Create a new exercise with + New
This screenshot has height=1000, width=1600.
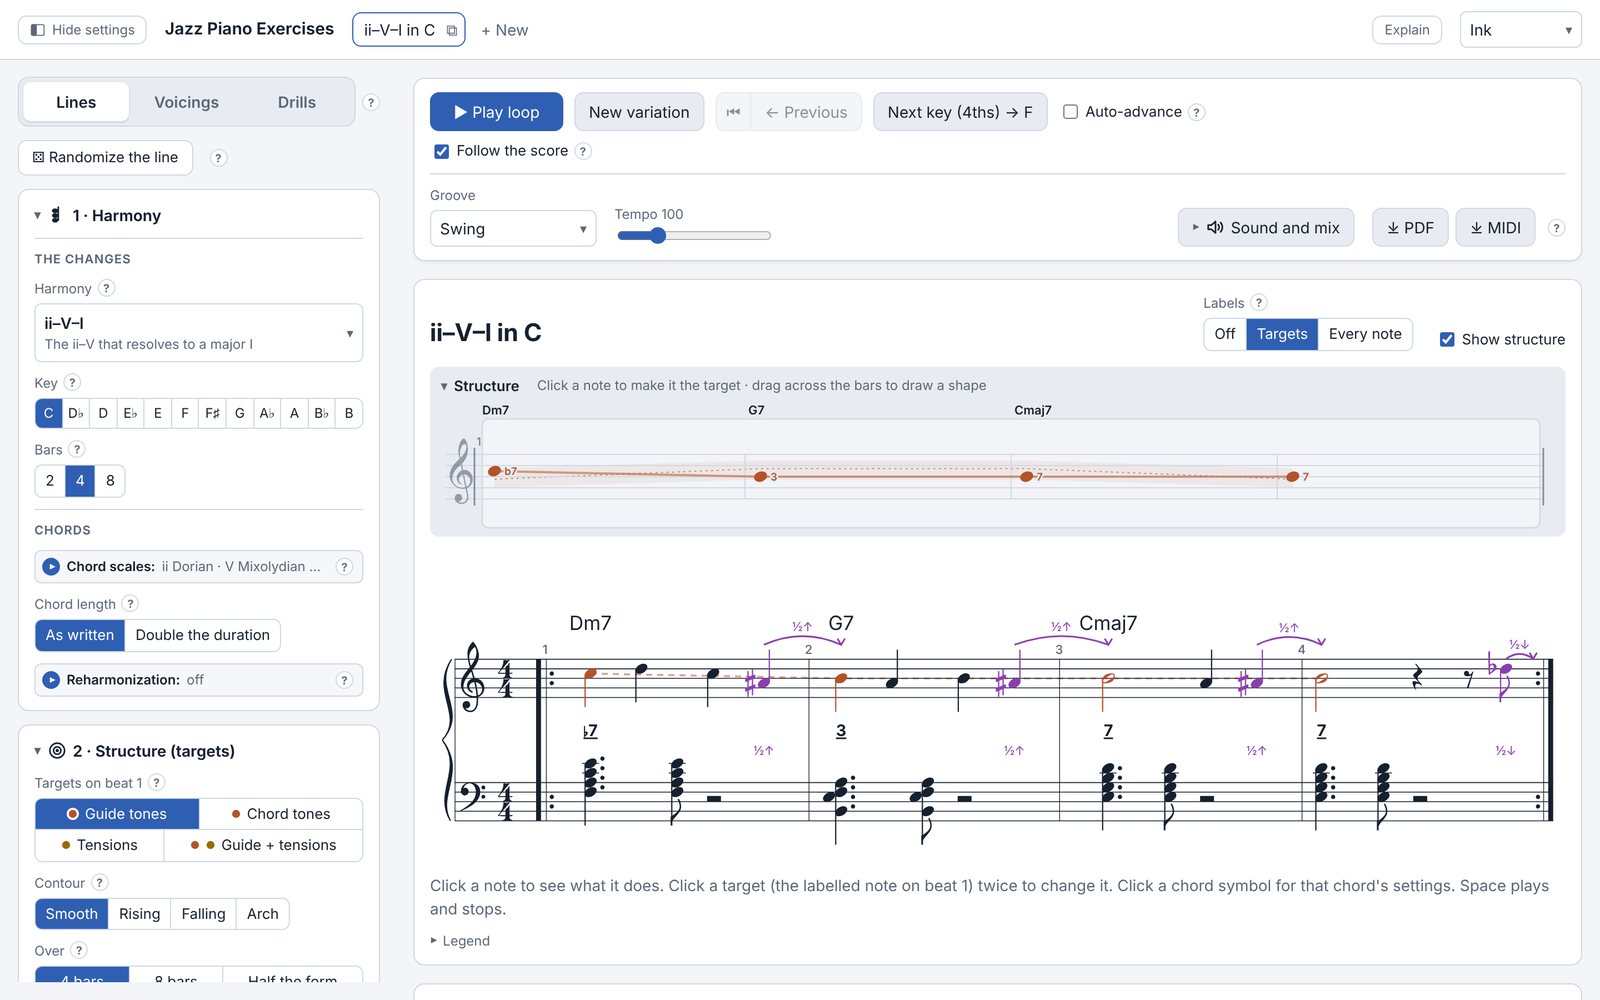[x=504, y=30]
